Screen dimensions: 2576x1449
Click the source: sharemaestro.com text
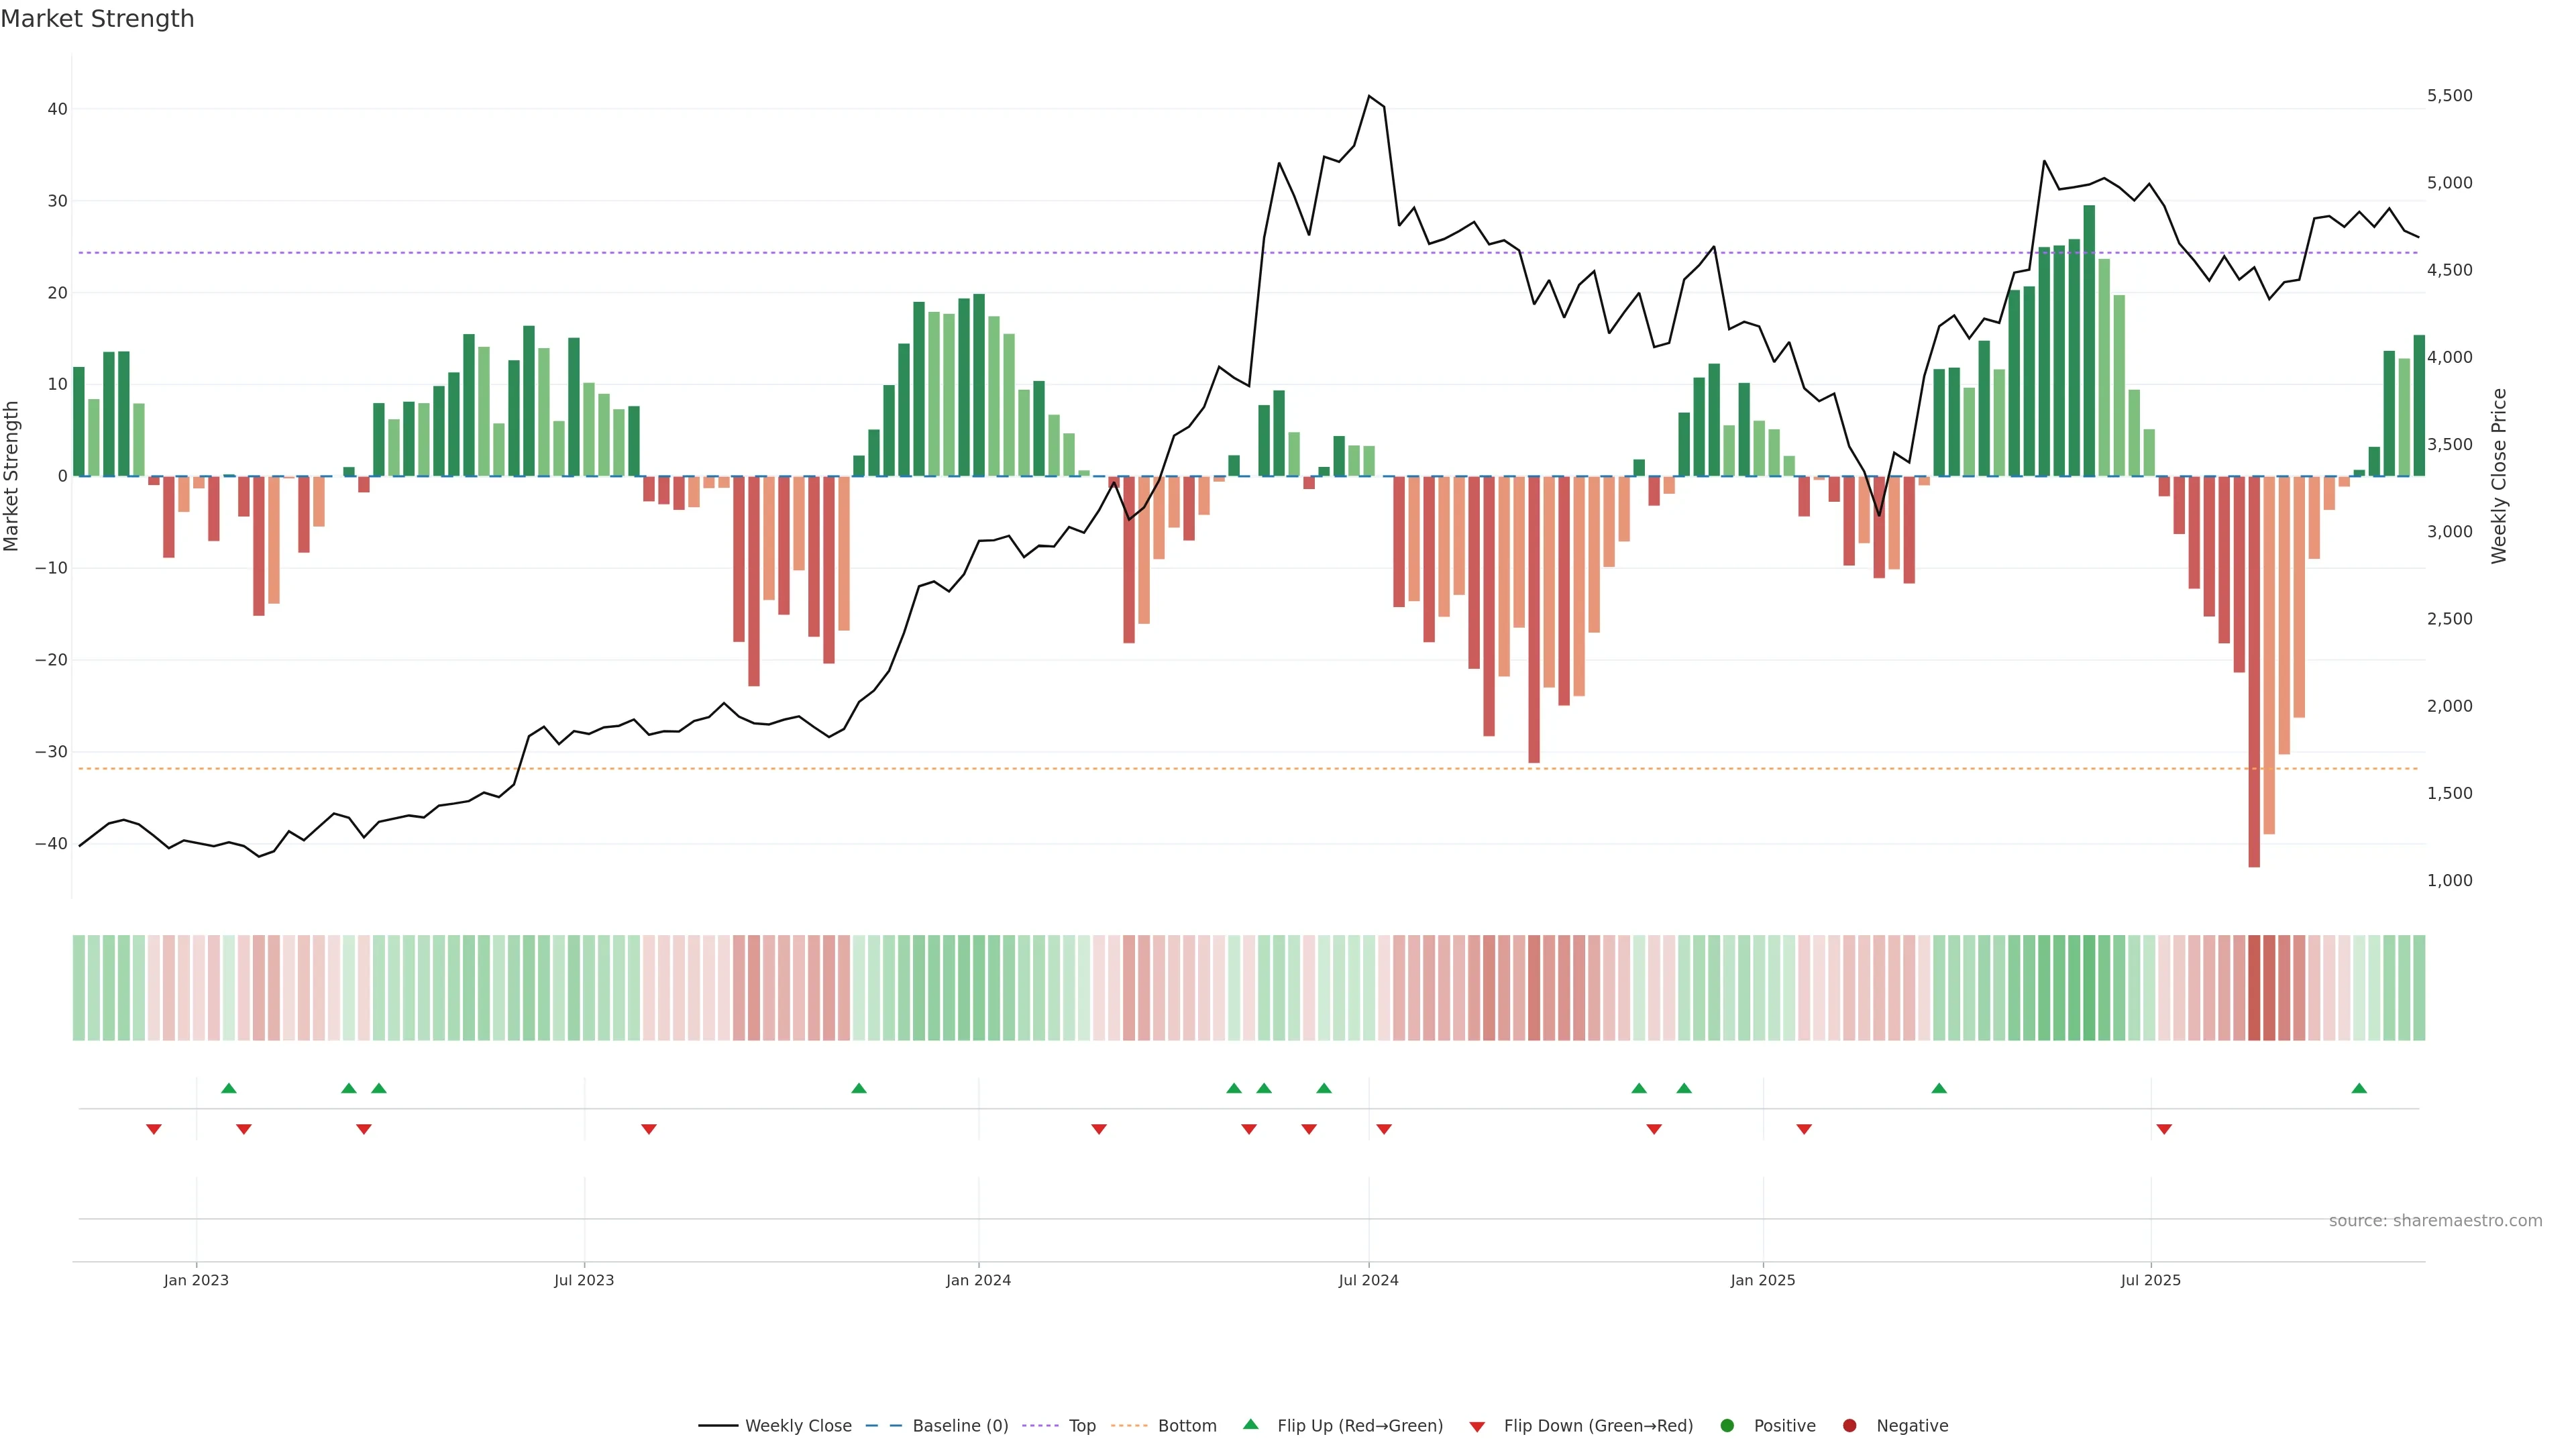2435,1220
